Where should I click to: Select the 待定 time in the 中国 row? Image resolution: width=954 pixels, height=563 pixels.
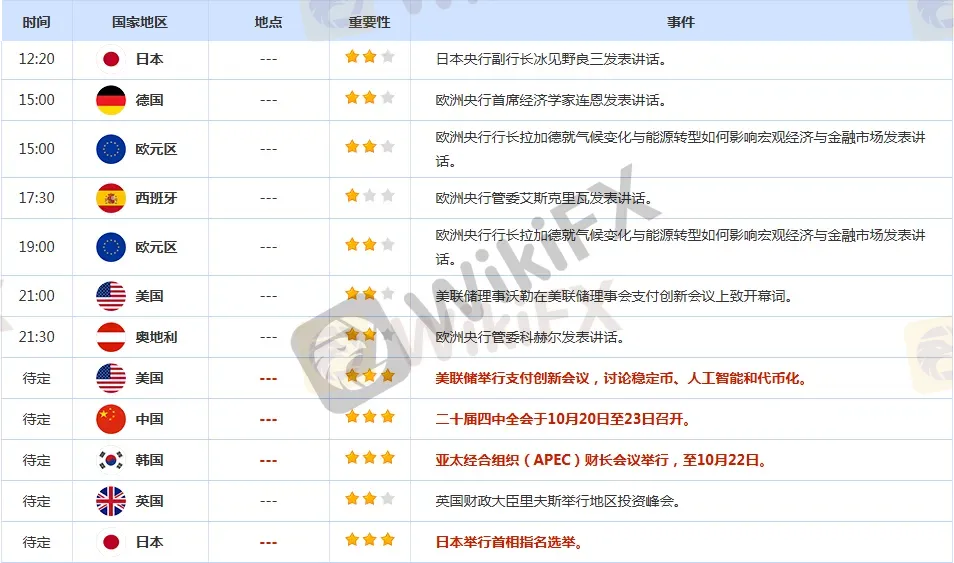click(37, 419)
